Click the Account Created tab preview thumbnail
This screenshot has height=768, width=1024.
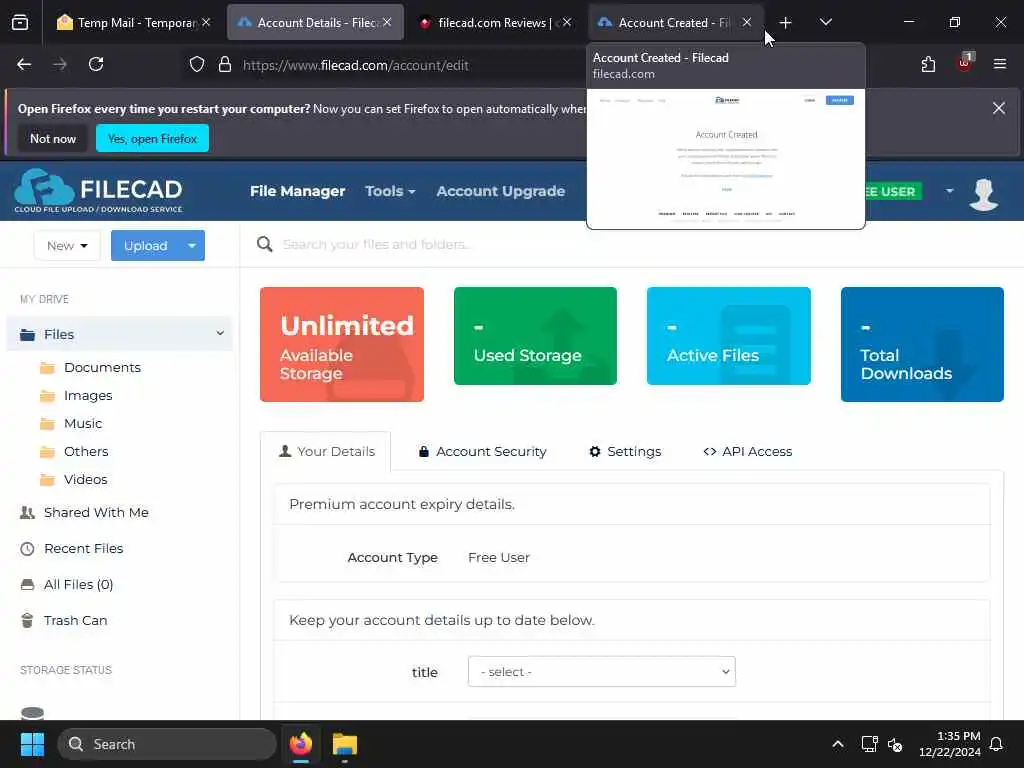[x=726, y=158]
